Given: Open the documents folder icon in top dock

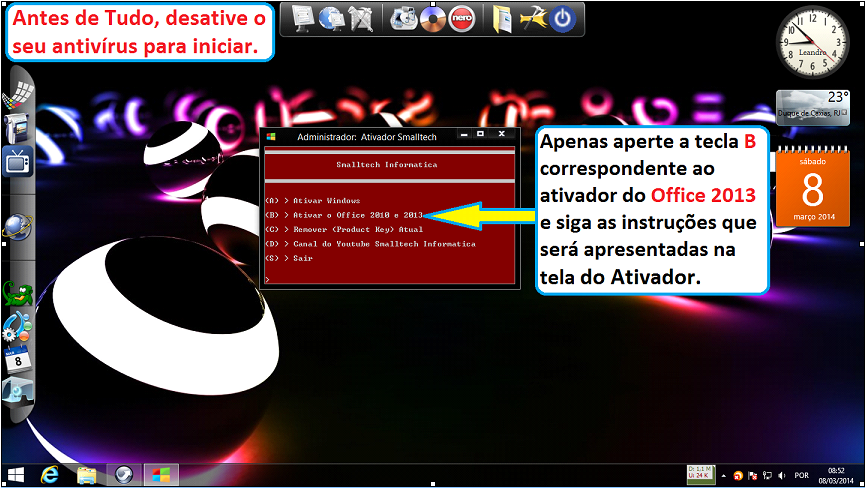Looking at the screenshot, I should coord(502,20).
